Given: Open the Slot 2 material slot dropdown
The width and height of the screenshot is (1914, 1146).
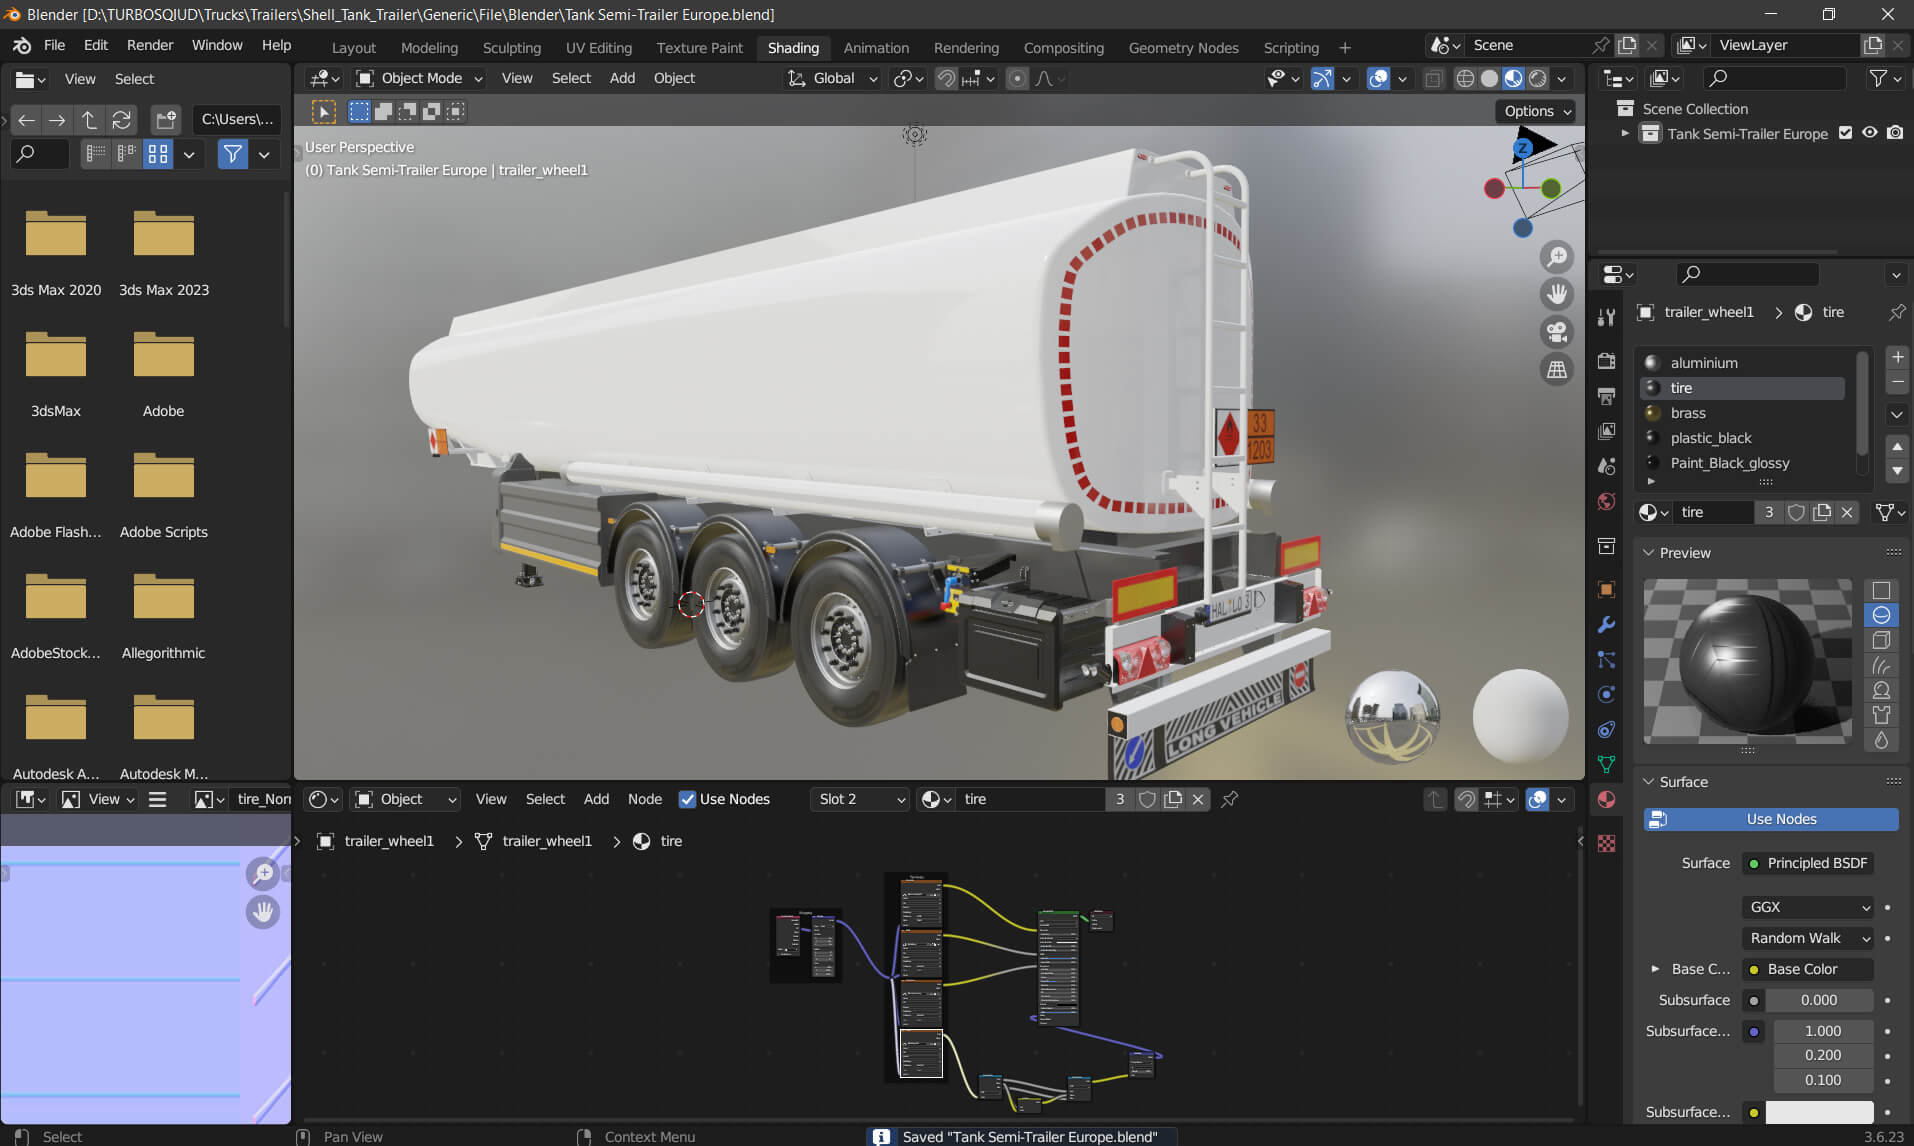Looking at the screenshot, I should point(859,799).
